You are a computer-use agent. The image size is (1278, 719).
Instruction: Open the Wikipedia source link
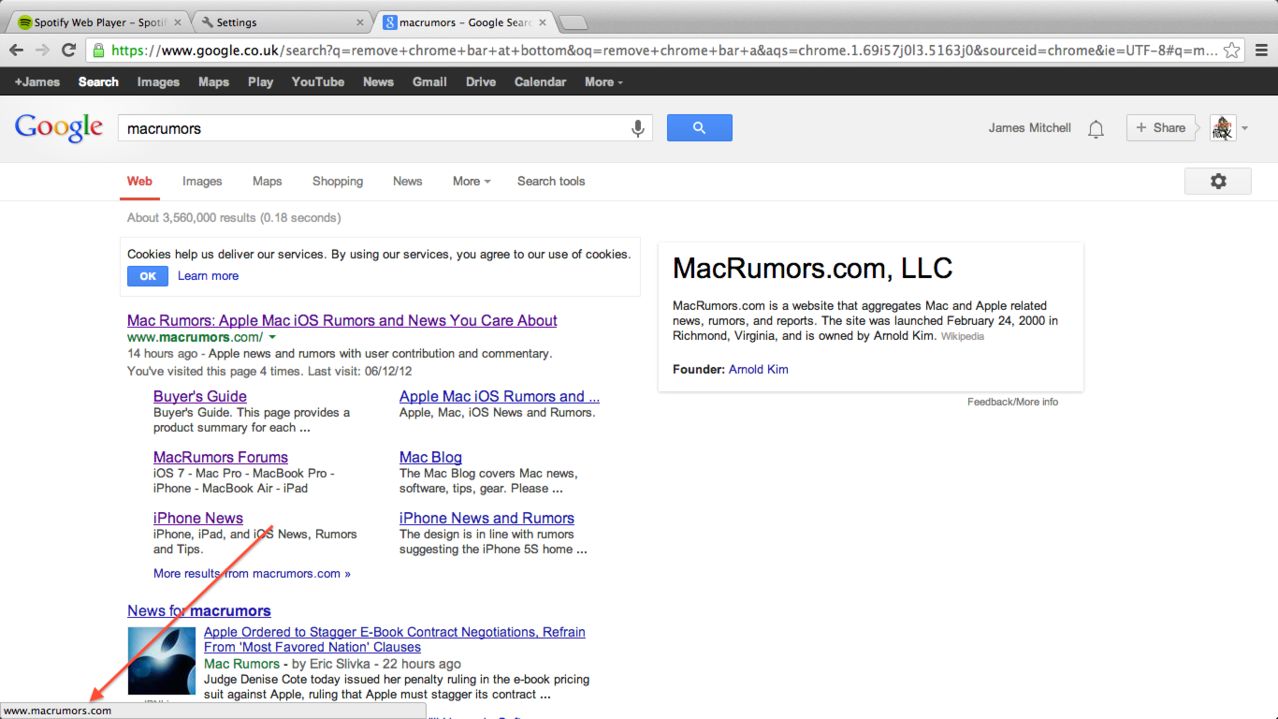(962, 336)
